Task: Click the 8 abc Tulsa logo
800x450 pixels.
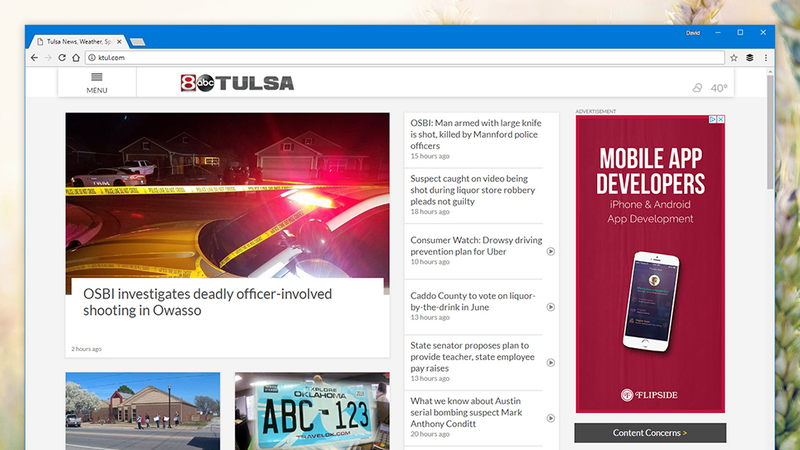Action: tap(237, 83)
